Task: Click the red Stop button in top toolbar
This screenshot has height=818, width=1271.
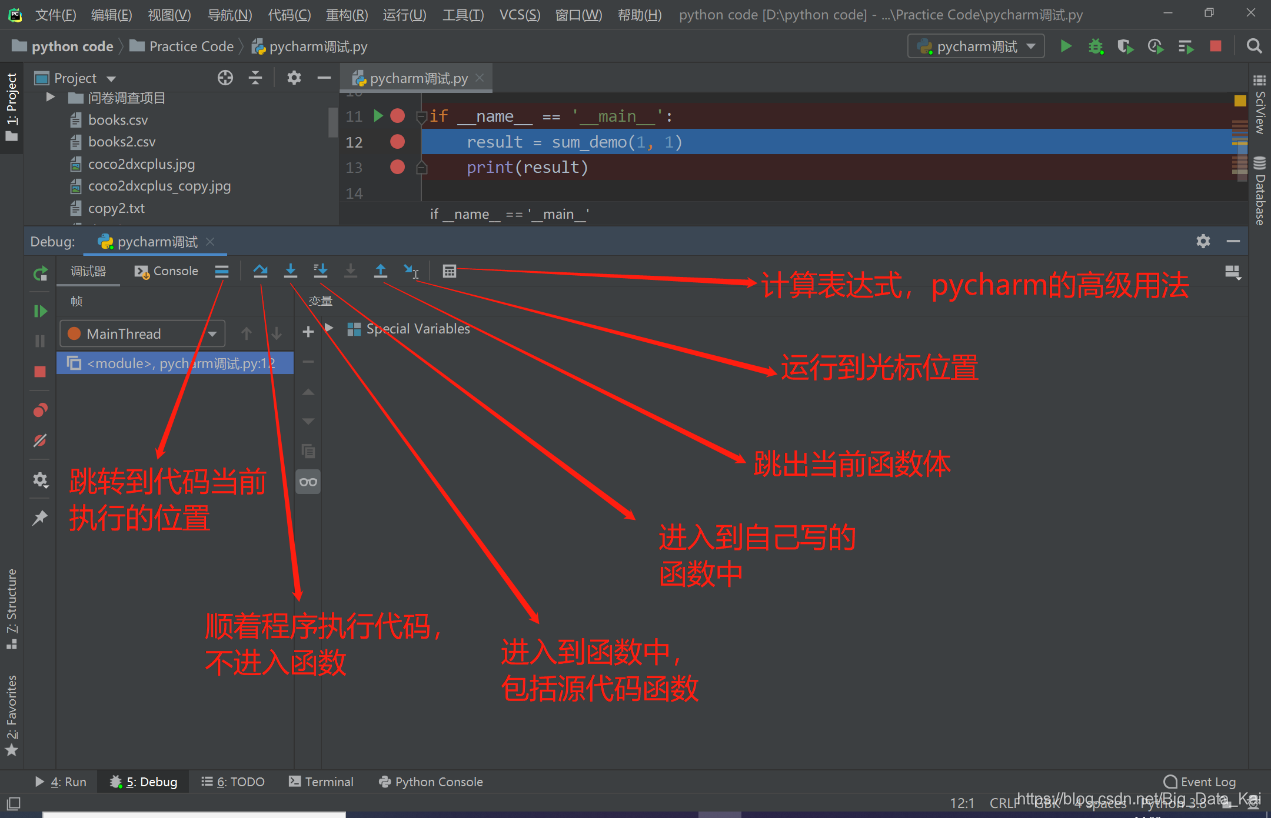Action: click(x=1216, y=46)
